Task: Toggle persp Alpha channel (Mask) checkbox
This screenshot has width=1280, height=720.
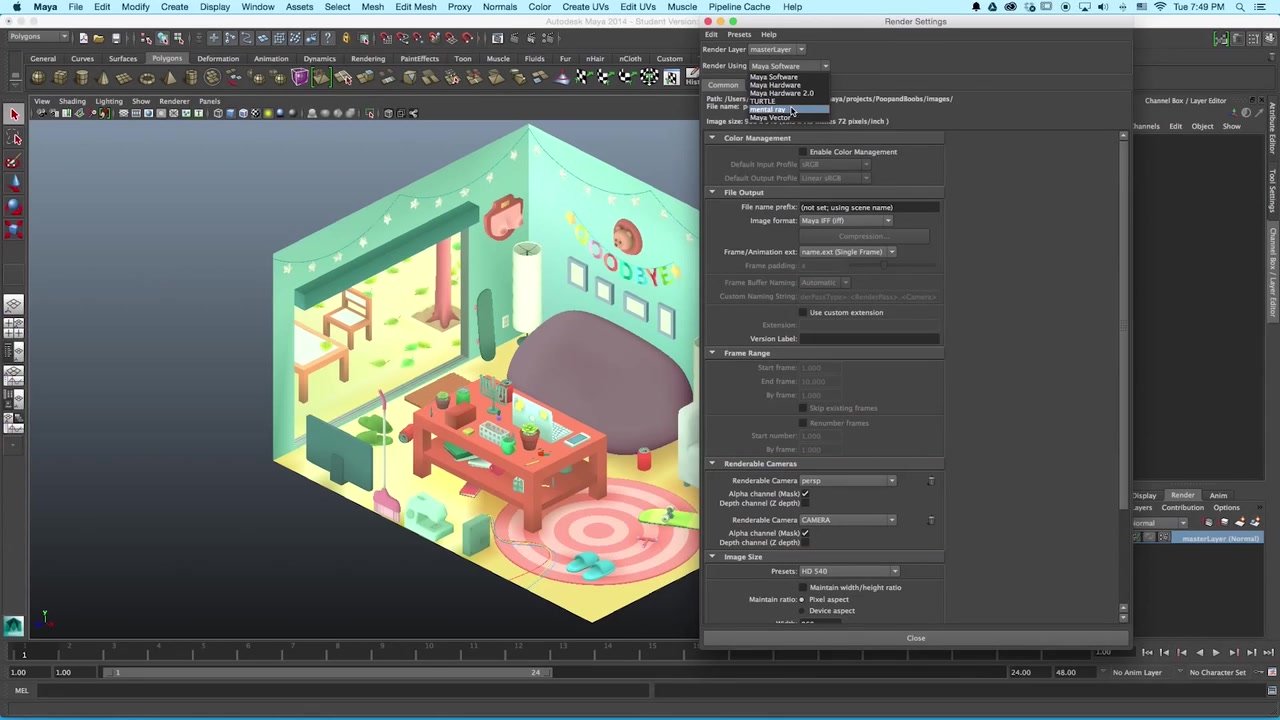Action: pos(805,494)
